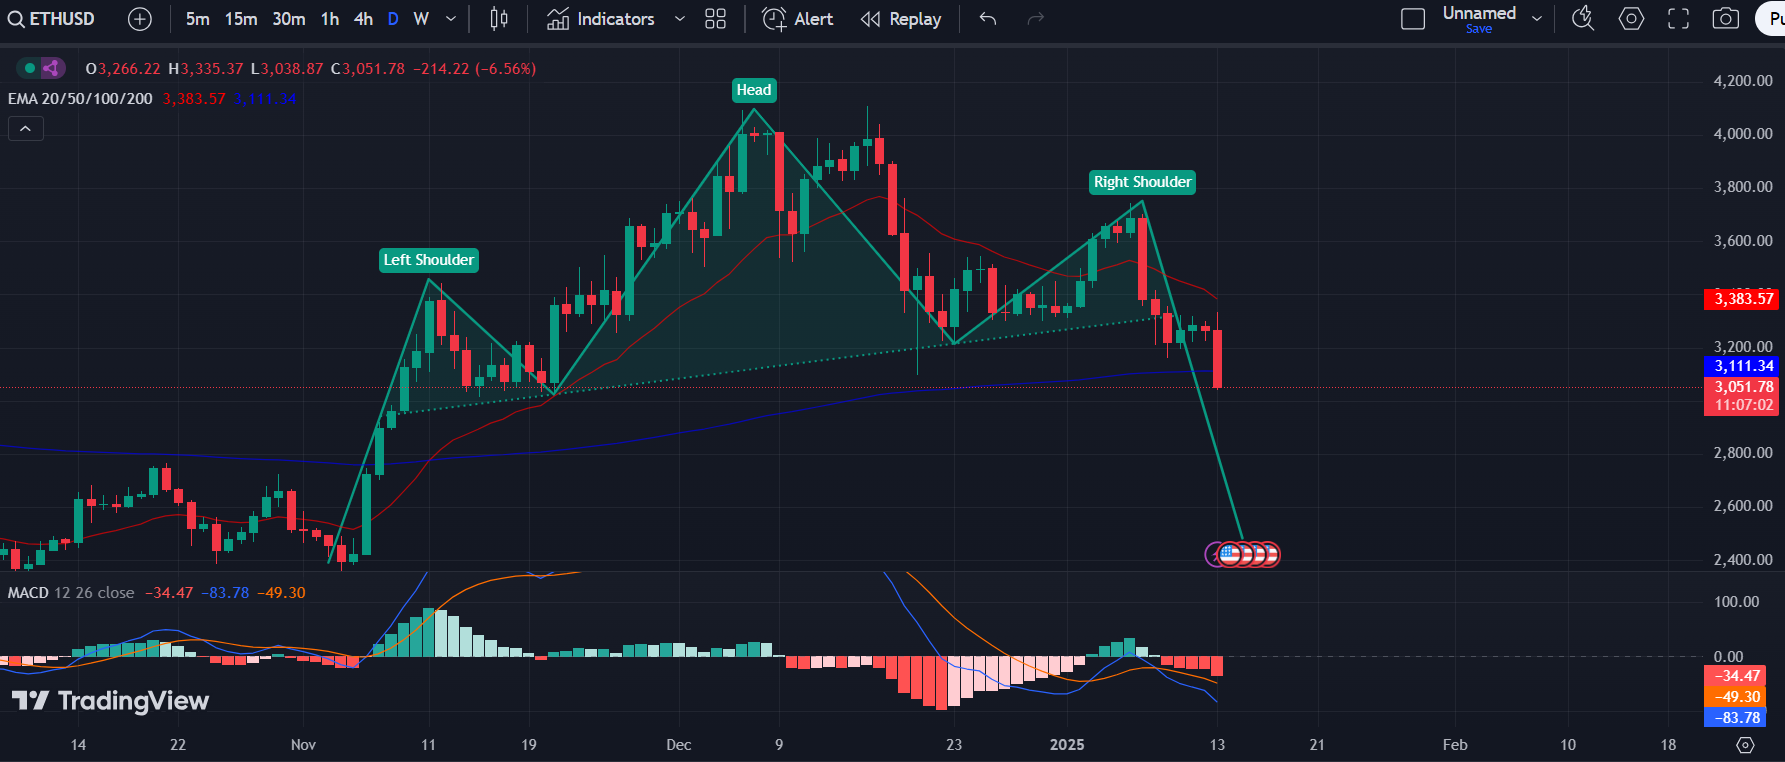This screenshot has height=762, width=1785.
Task: Open quick search lightning magnifier icon
Action: pos(1583,19)
